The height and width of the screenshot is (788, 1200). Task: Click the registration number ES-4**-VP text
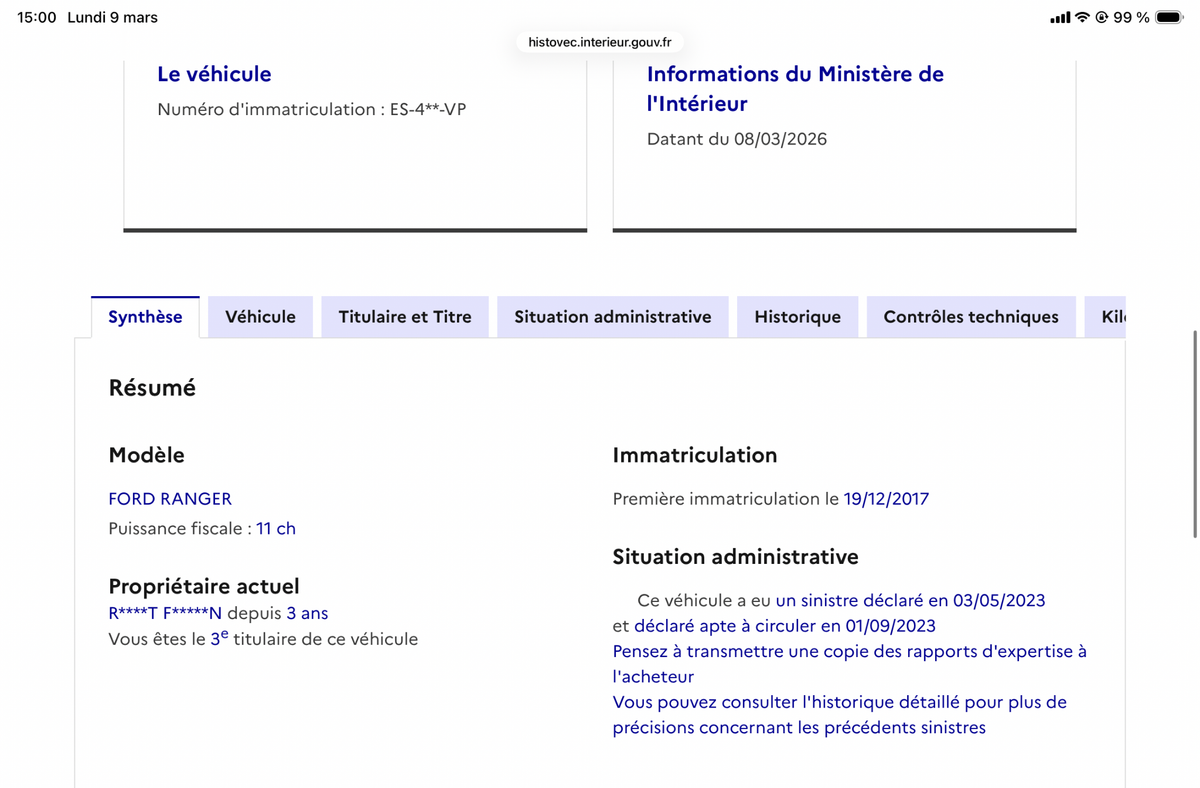428,110
